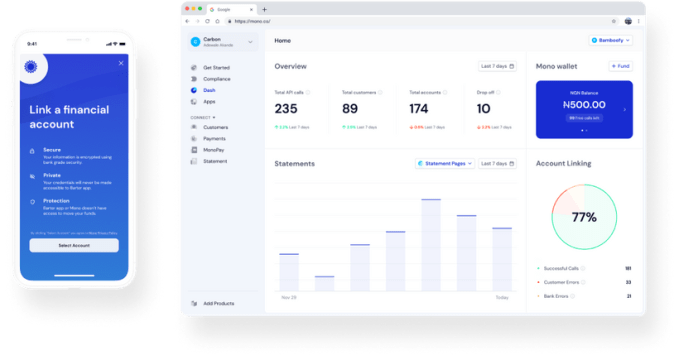Screen dimensions: 679x360
Task: Click the Private eye icon on phone
Action: [32, 176]
